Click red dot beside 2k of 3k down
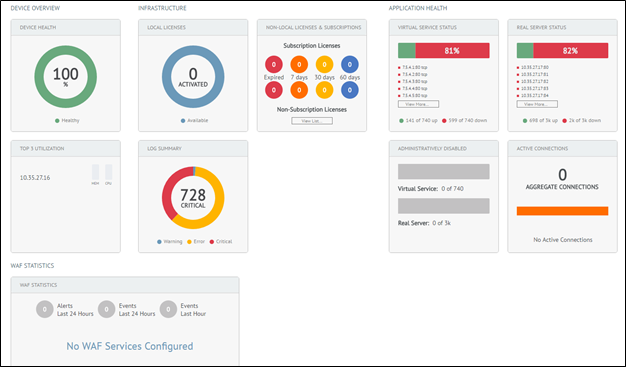Screen dimensions: 626x367 click(565, 121)
